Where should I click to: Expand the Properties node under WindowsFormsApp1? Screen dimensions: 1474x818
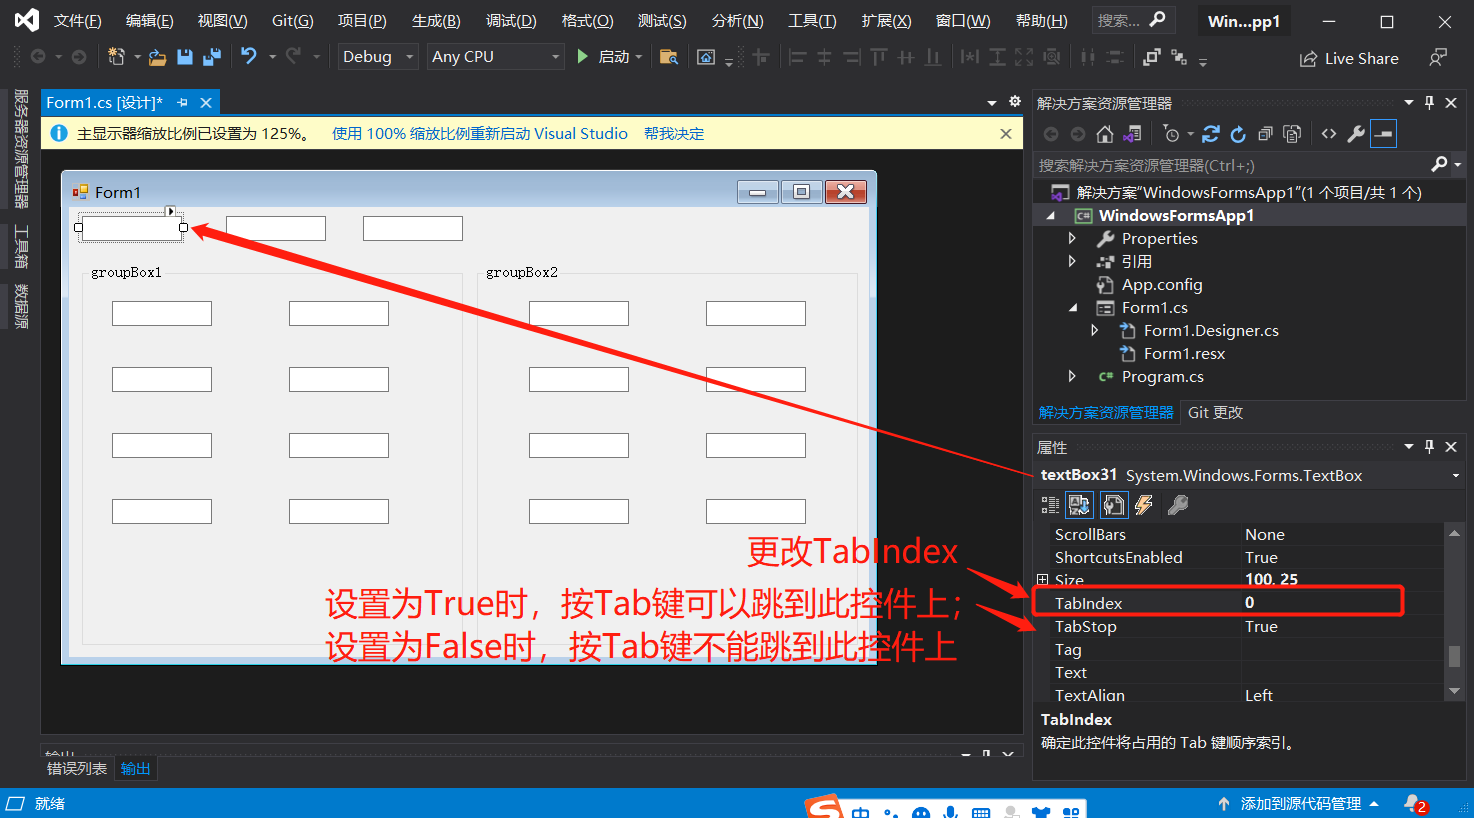coord(1072,238)
